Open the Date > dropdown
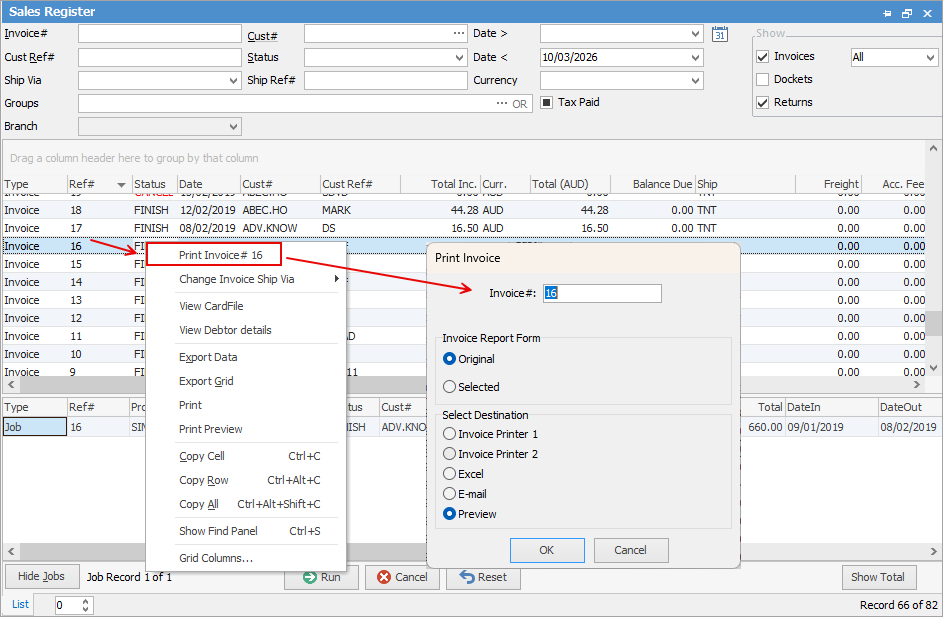The height and width of the screenshot is (617, 943). (x=695, y=34)
